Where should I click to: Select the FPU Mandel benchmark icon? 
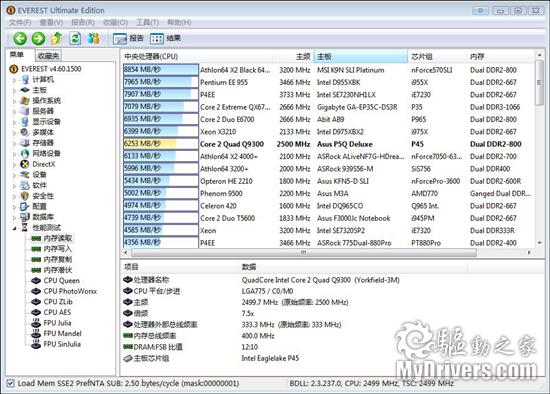tap(36, 334)
